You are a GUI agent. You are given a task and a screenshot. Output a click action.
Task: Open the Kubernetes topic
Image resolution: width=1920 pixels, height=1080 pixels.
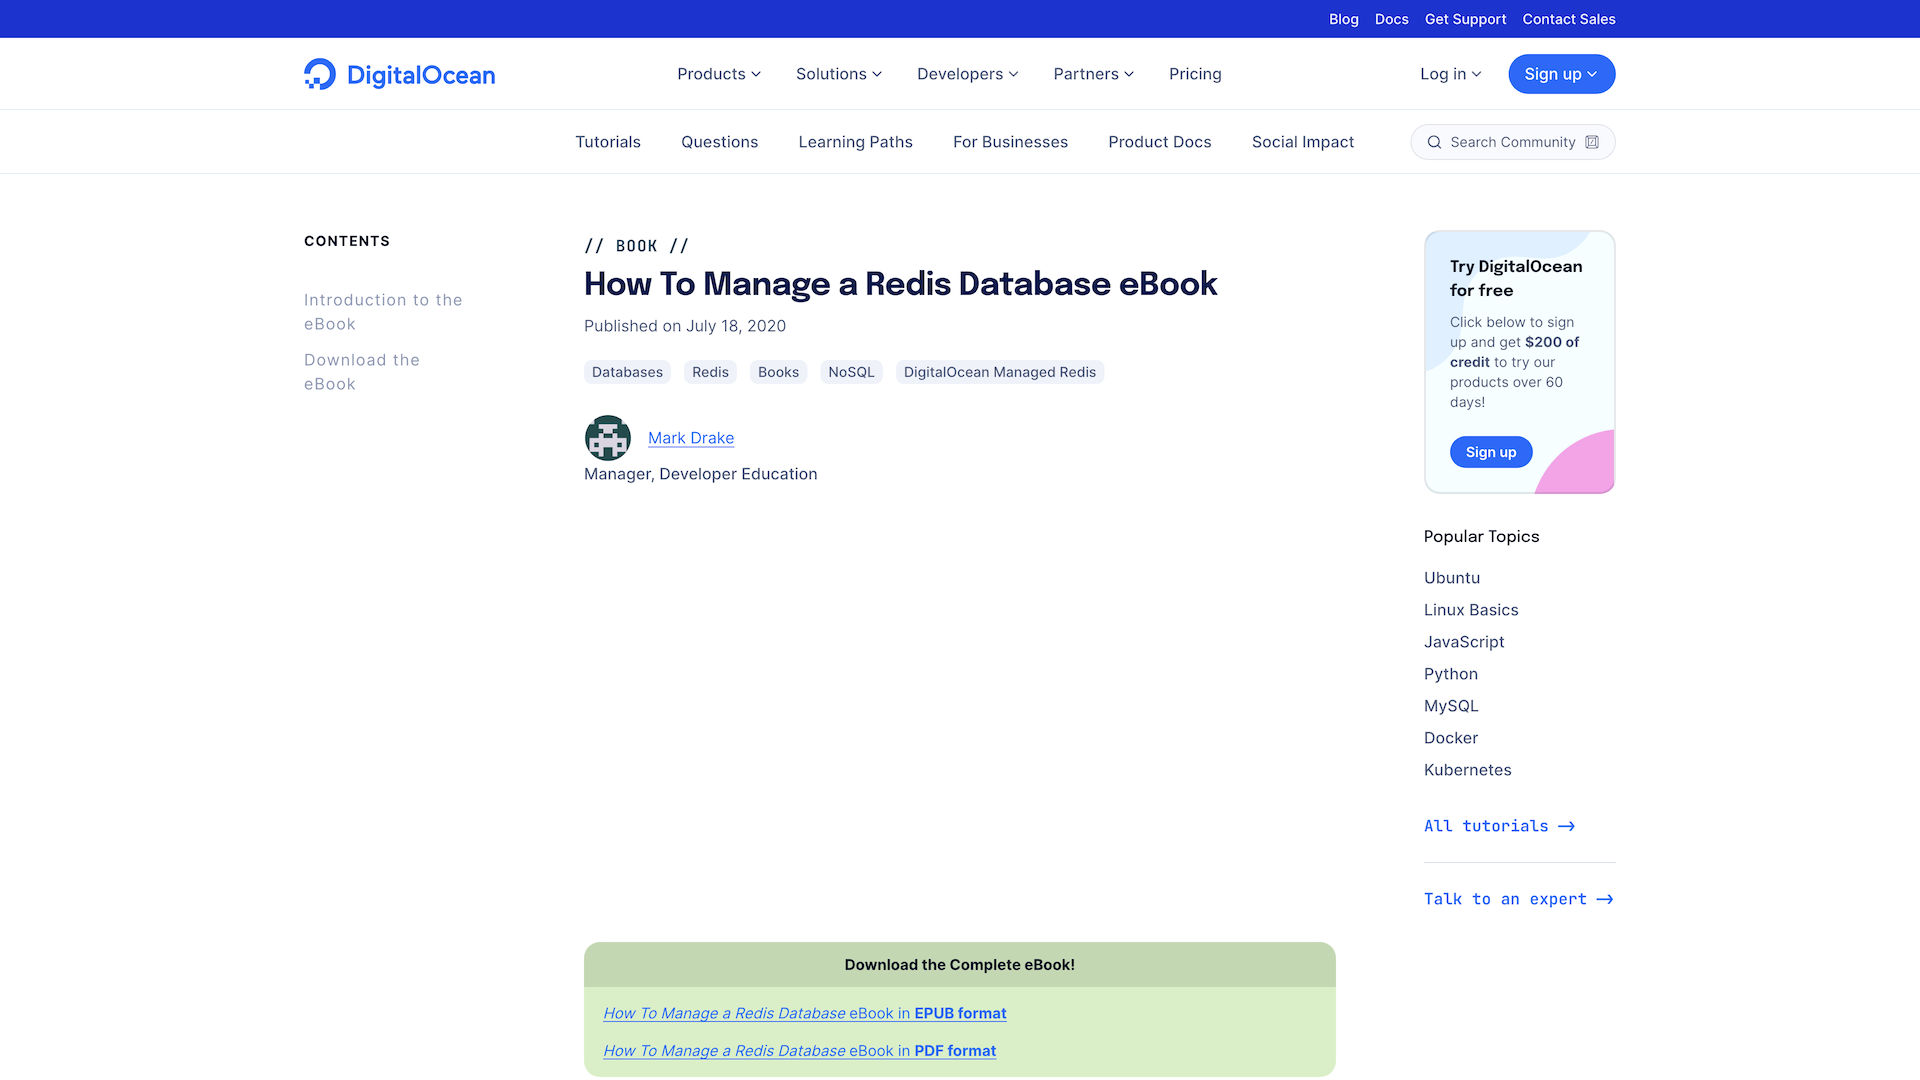pyautogui.click(x=1468, y=770)
